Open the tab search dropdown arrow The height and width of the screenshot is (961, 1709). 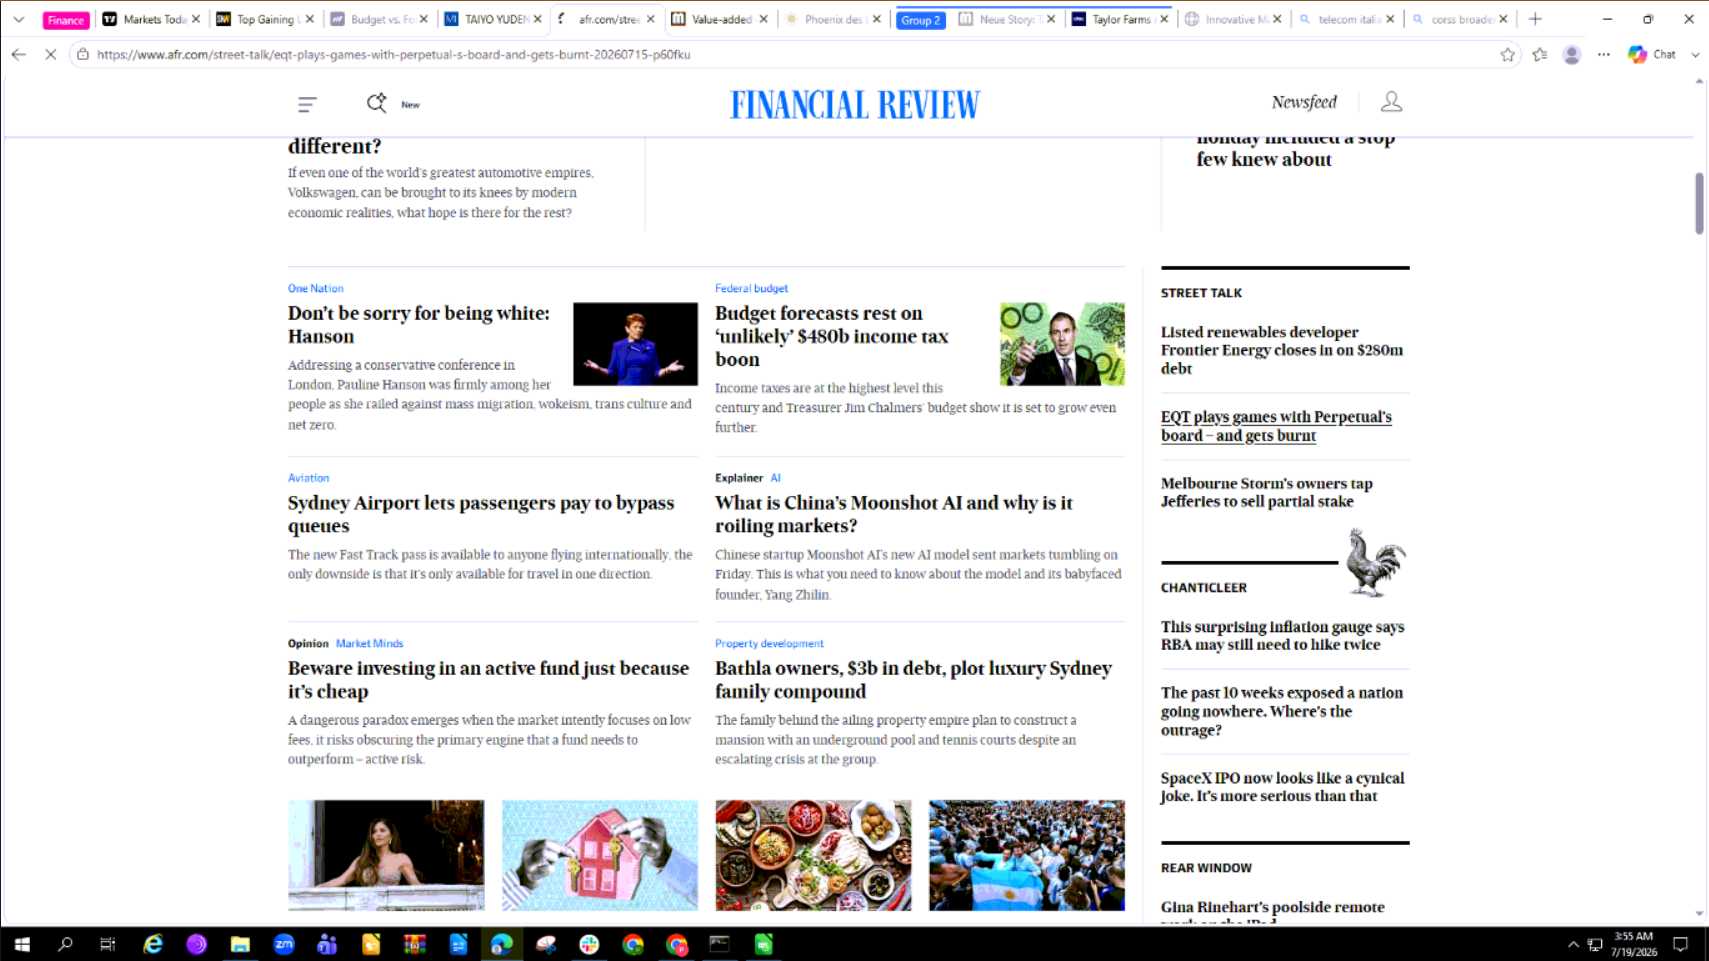point(18,19)
